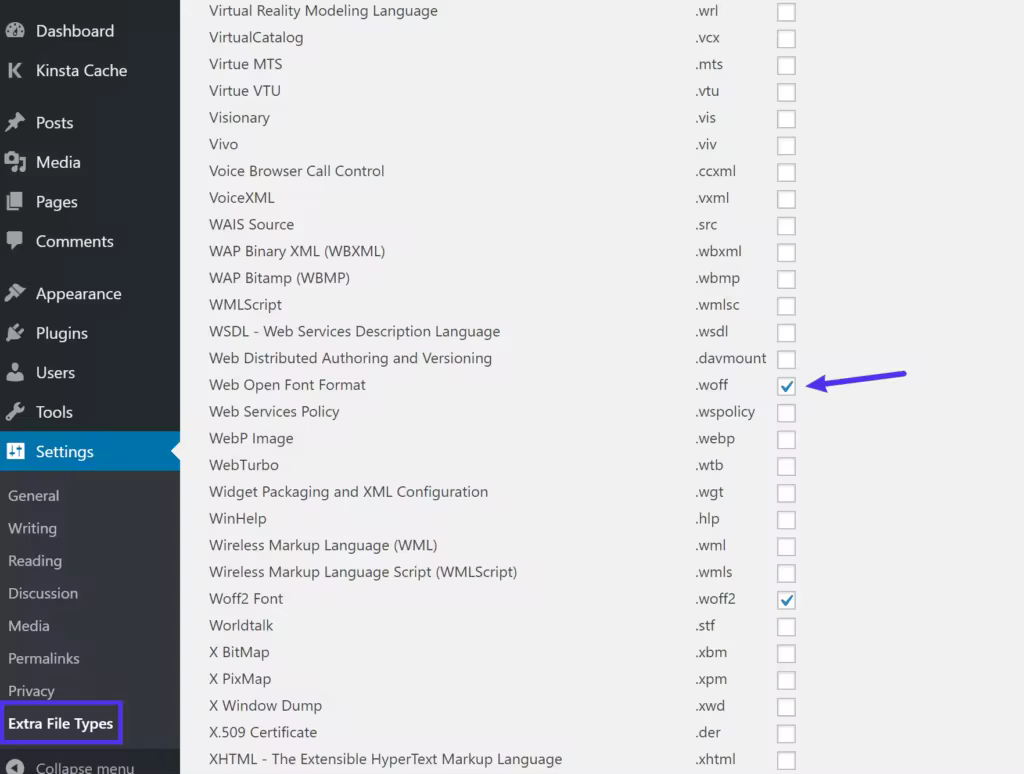Click the Pages icon

[x=15, y=201]
